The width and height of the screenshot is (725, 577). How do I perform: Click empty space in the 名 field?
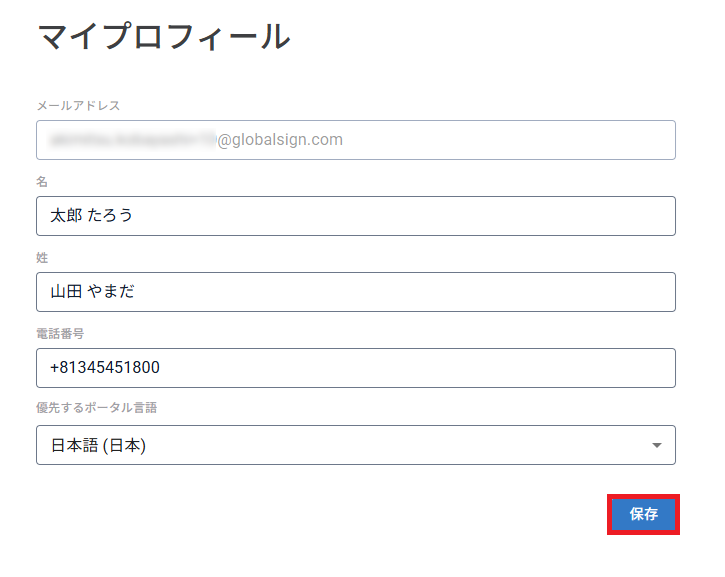(400, 216)
